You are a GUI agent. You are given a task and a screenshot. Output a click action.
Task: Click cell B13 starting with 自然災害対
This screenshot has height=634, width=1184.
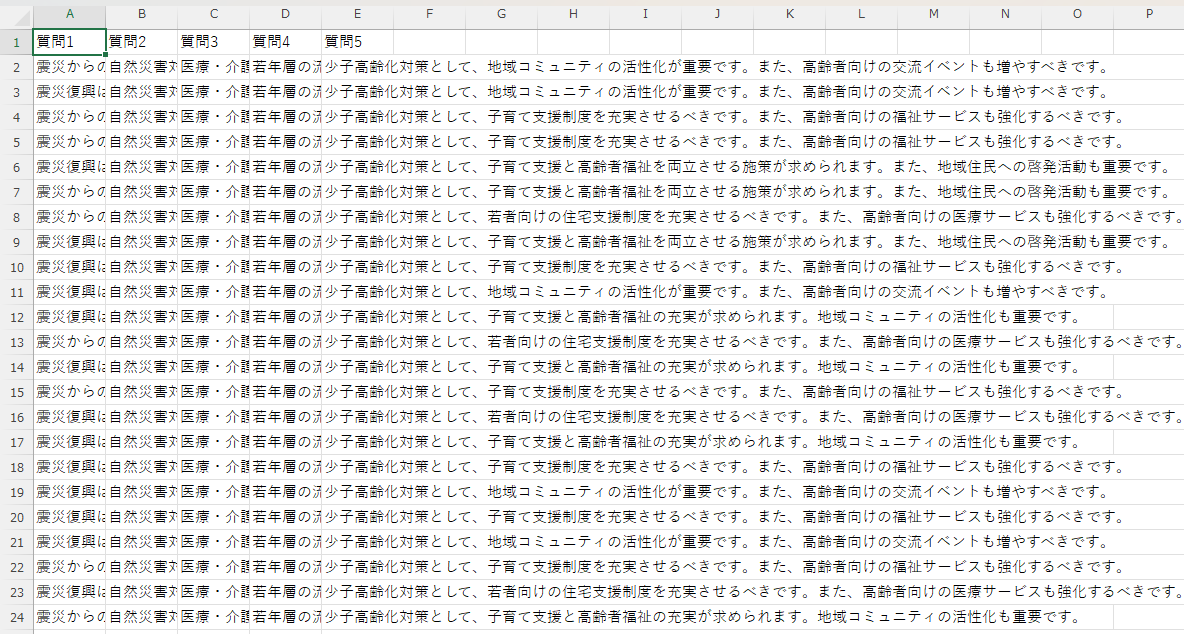(x=141, y=341)
